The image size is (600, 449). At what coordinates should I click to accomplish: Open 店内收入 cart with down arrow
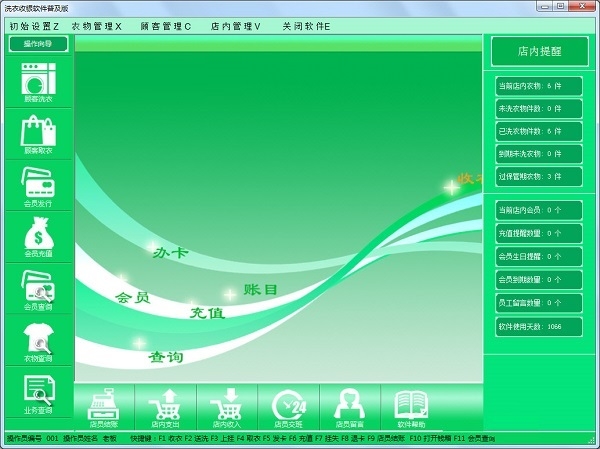(x=226, y=405)
